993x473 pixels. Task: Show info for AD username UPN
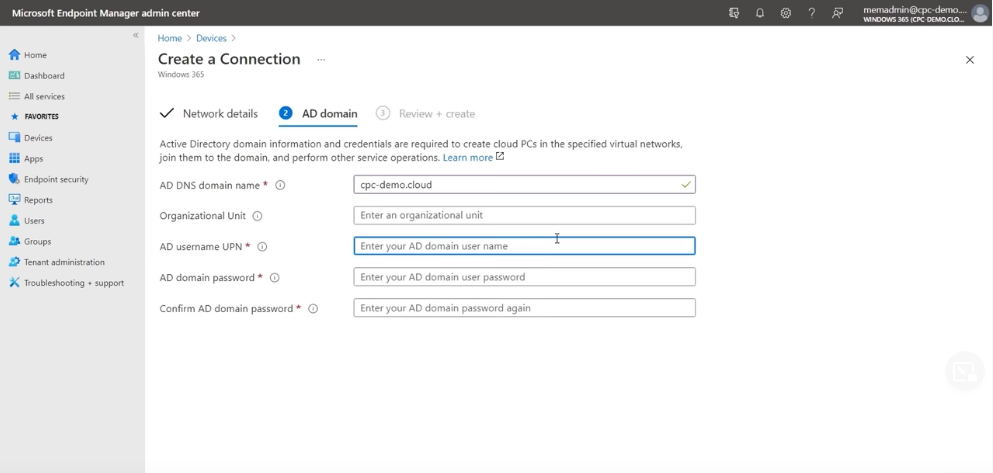[x=262, y=247]
